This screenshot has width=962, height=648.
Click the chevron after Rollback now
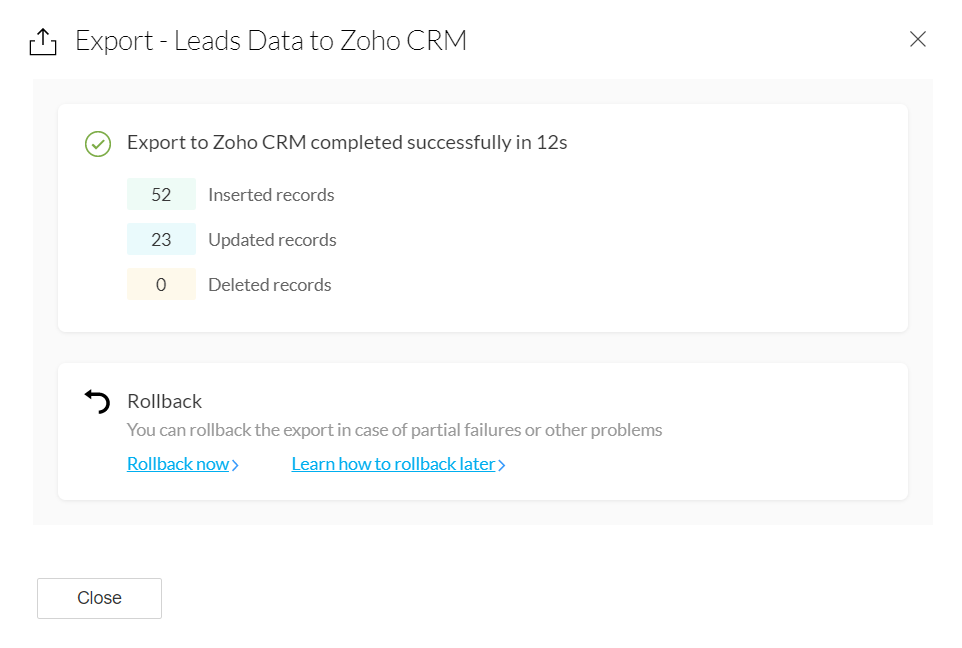click(235, 465)
